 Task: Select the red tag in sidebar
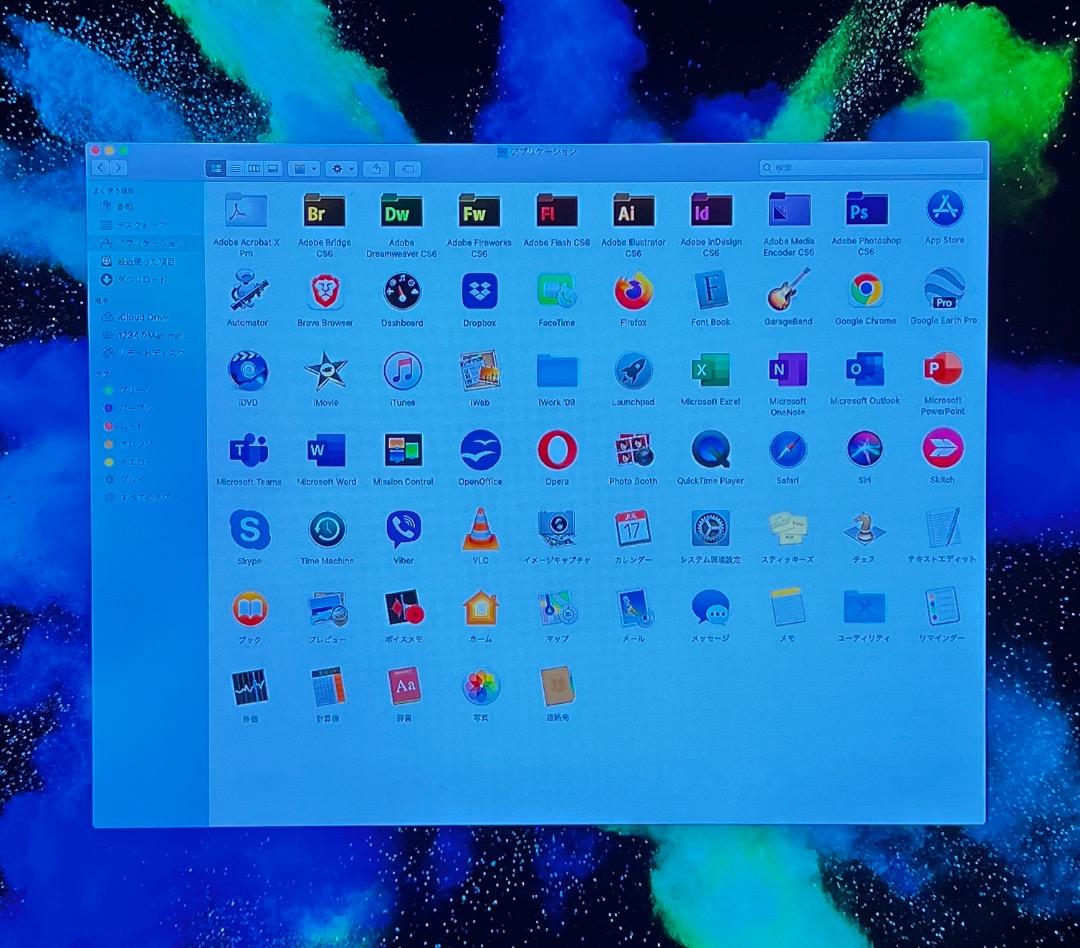[129, 426]
